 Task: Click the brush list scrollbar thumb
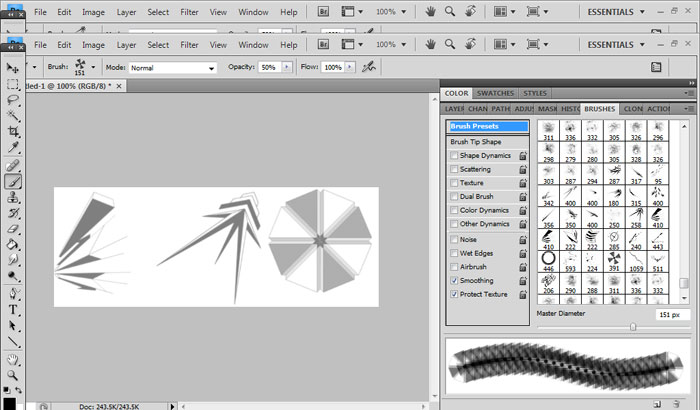click(x=683, y=283)
